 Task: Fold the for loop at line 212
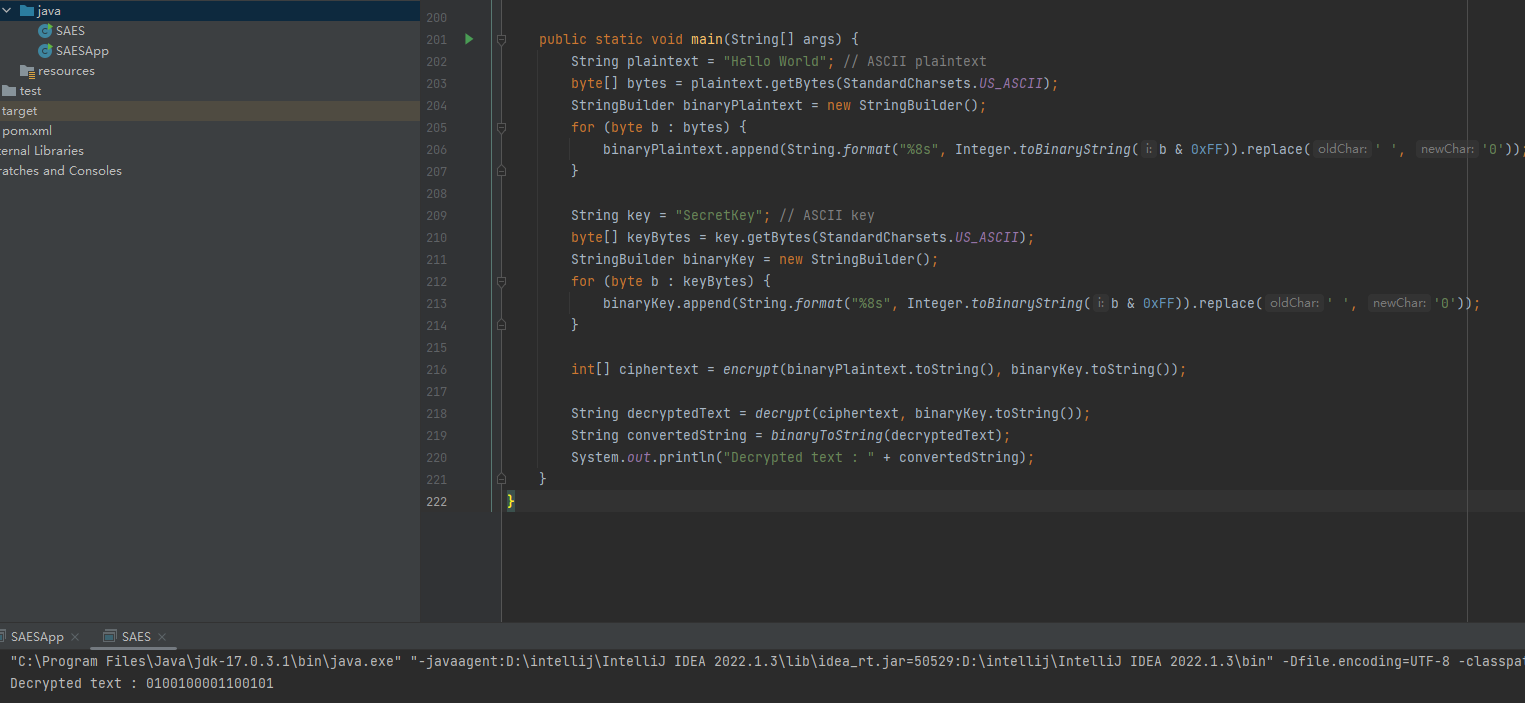[x=501, y=281]
